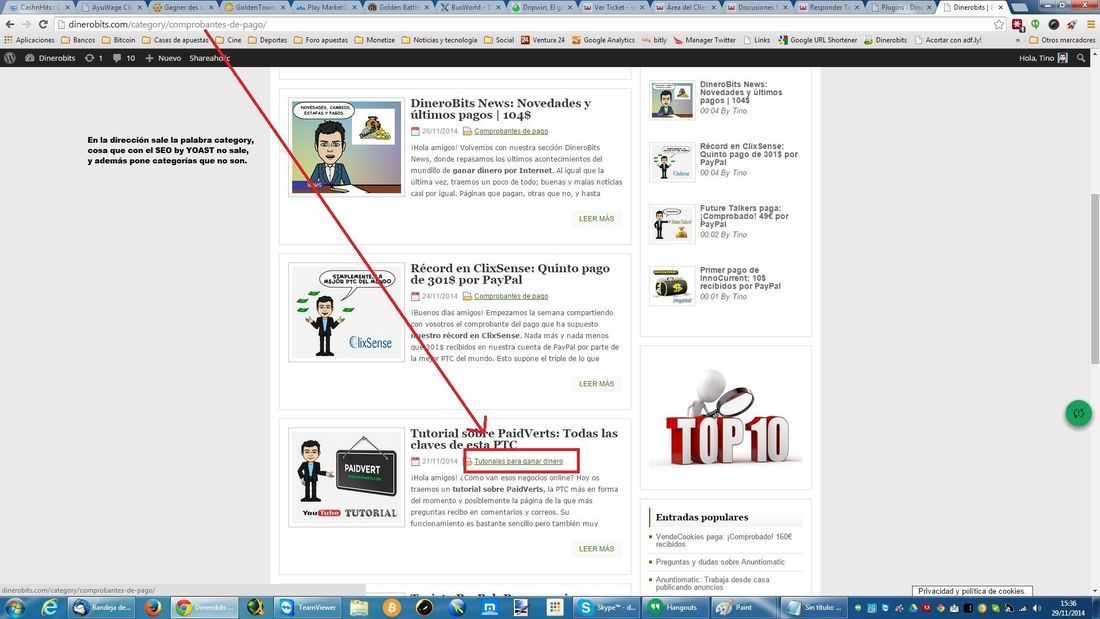This screenshot has width=1100, height=619.
Task: Open the Otros marcadores folder
Action: tap(1061, 40)
